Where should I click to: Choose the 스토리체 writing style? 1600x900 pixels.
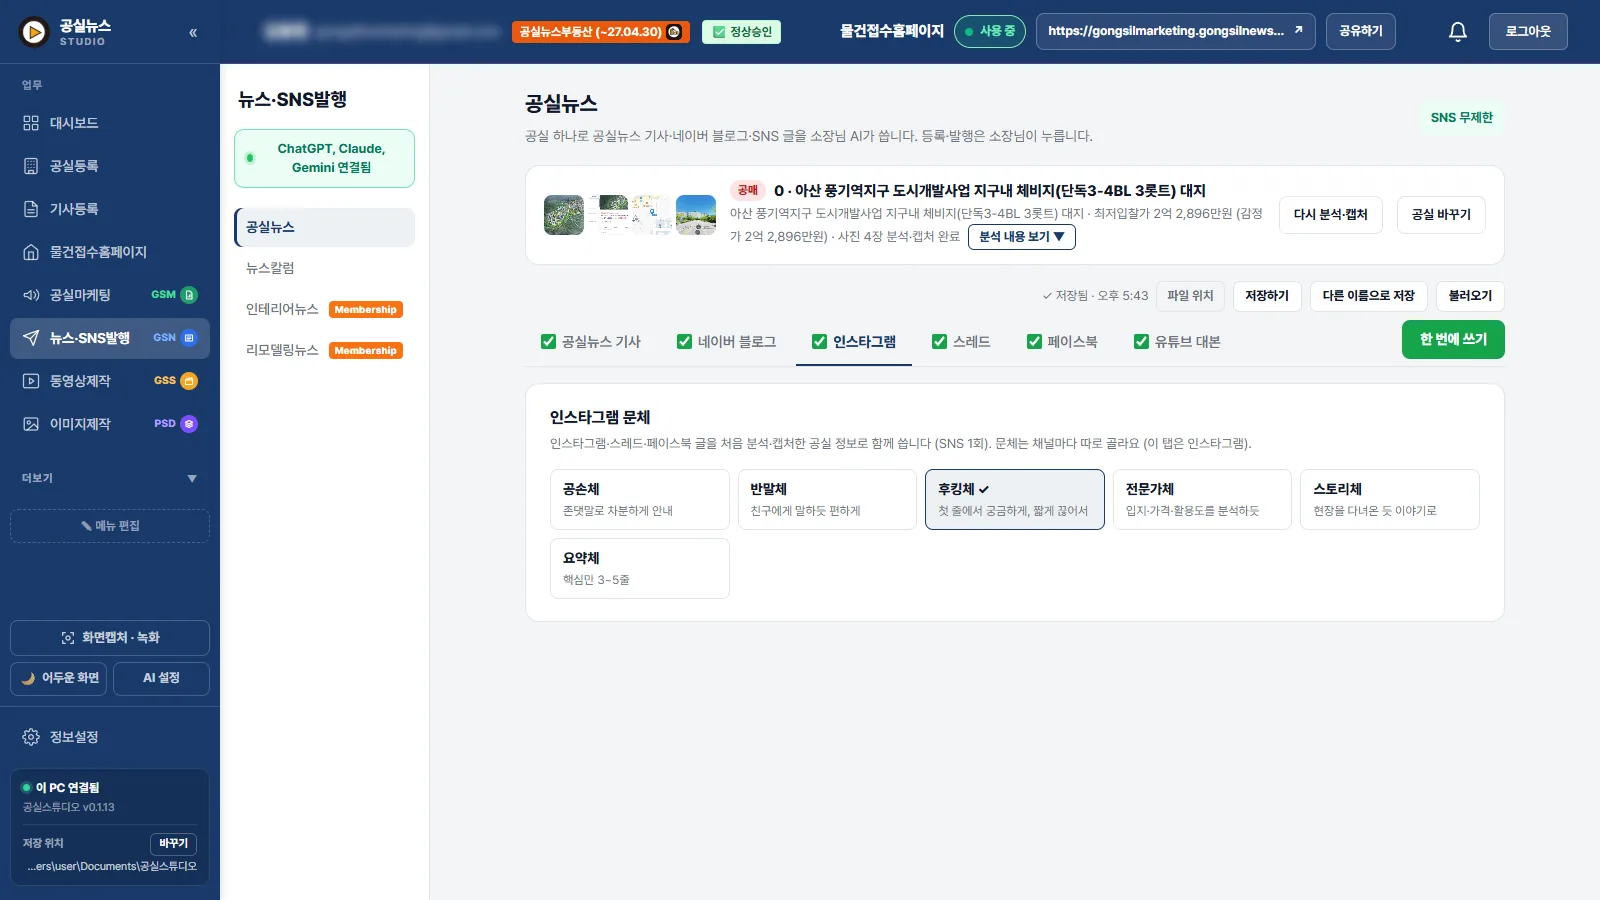(x=1390, y=499)
